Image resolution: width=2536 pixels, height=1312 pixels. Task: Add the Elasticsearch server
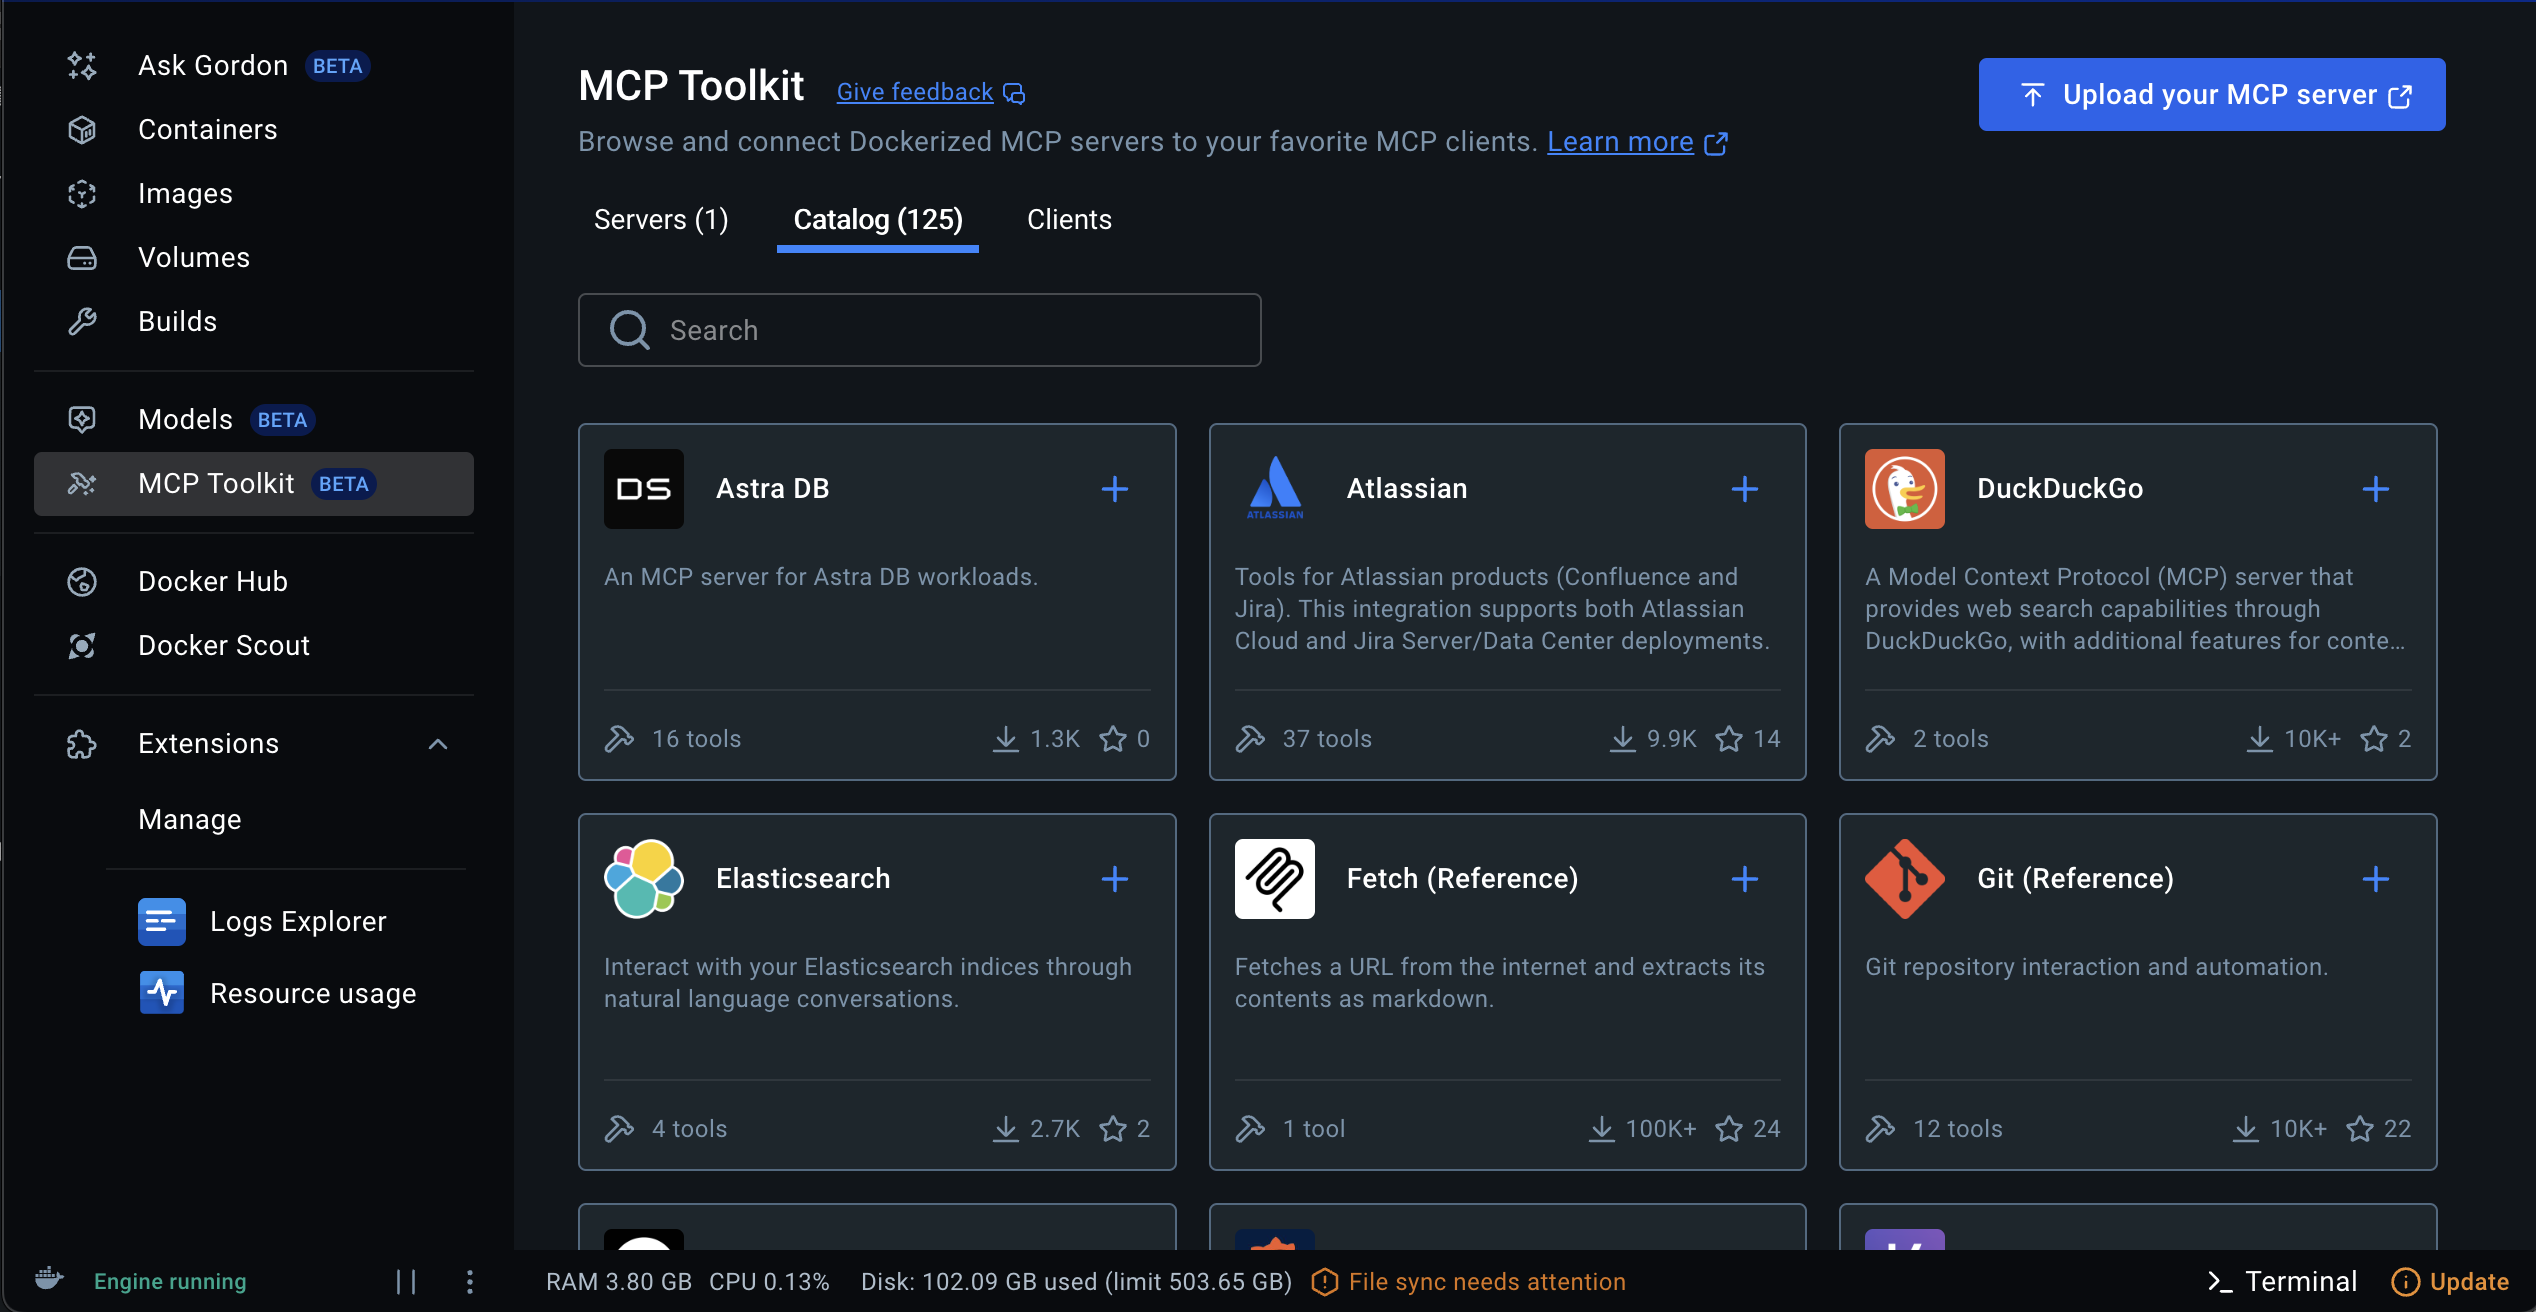click(1115, 879)
